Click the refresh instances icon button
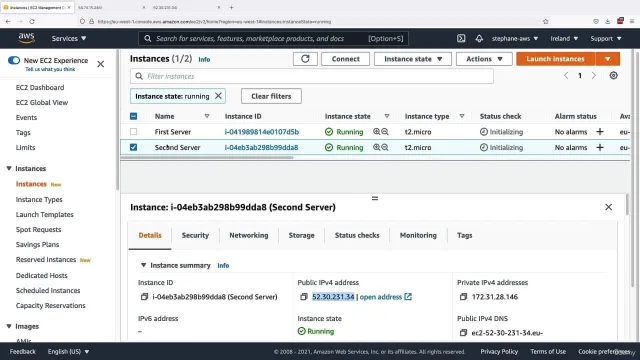 tap(305, 59)
